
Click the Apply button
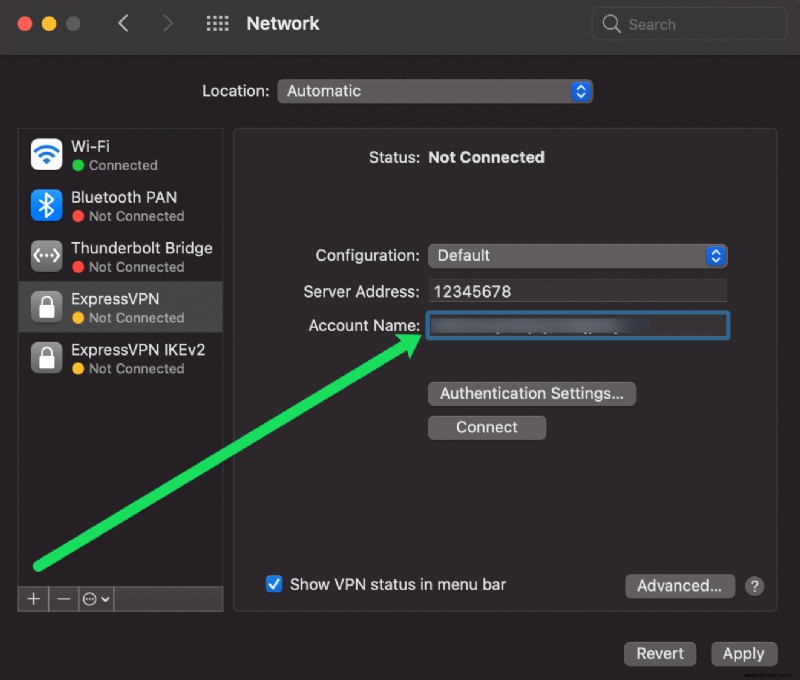[744, 654]
